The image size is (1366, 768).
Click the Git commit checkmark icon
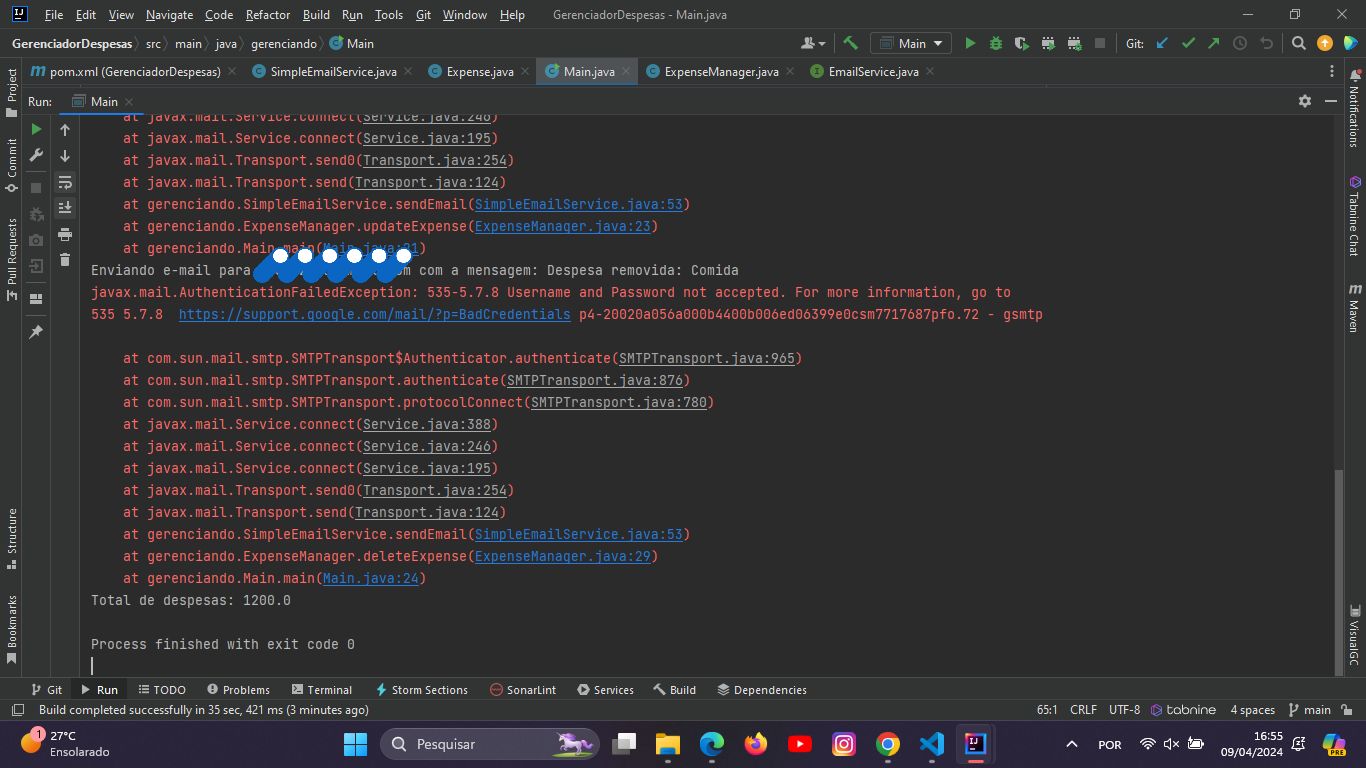pos(1188,43)
